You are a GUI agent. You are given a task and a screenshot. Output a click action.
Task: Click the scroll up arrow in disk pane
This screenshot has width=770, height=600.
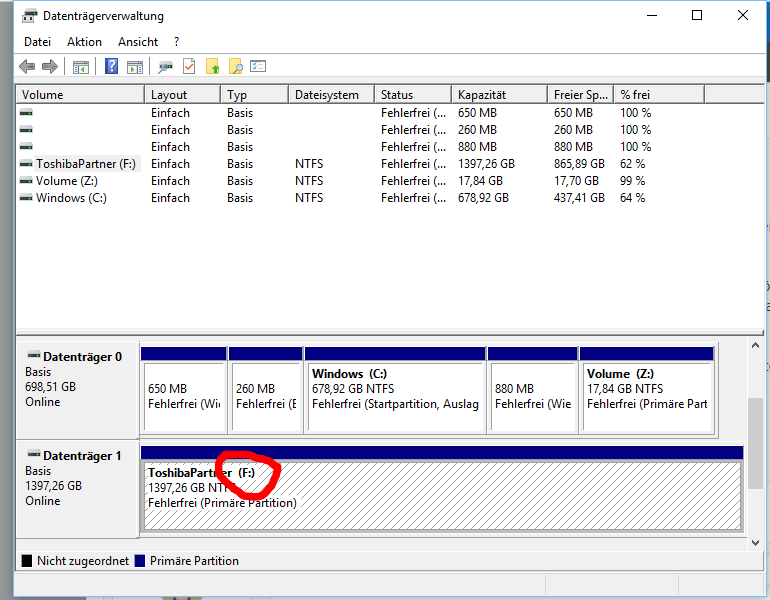[x=756, y=346]
